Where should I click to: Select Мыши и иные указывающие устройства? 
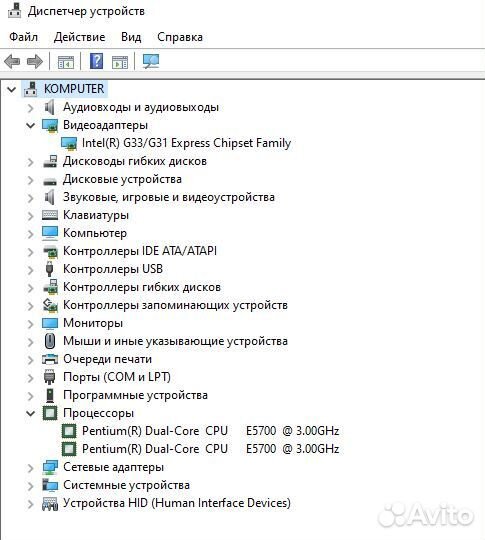tap(175, 341)
